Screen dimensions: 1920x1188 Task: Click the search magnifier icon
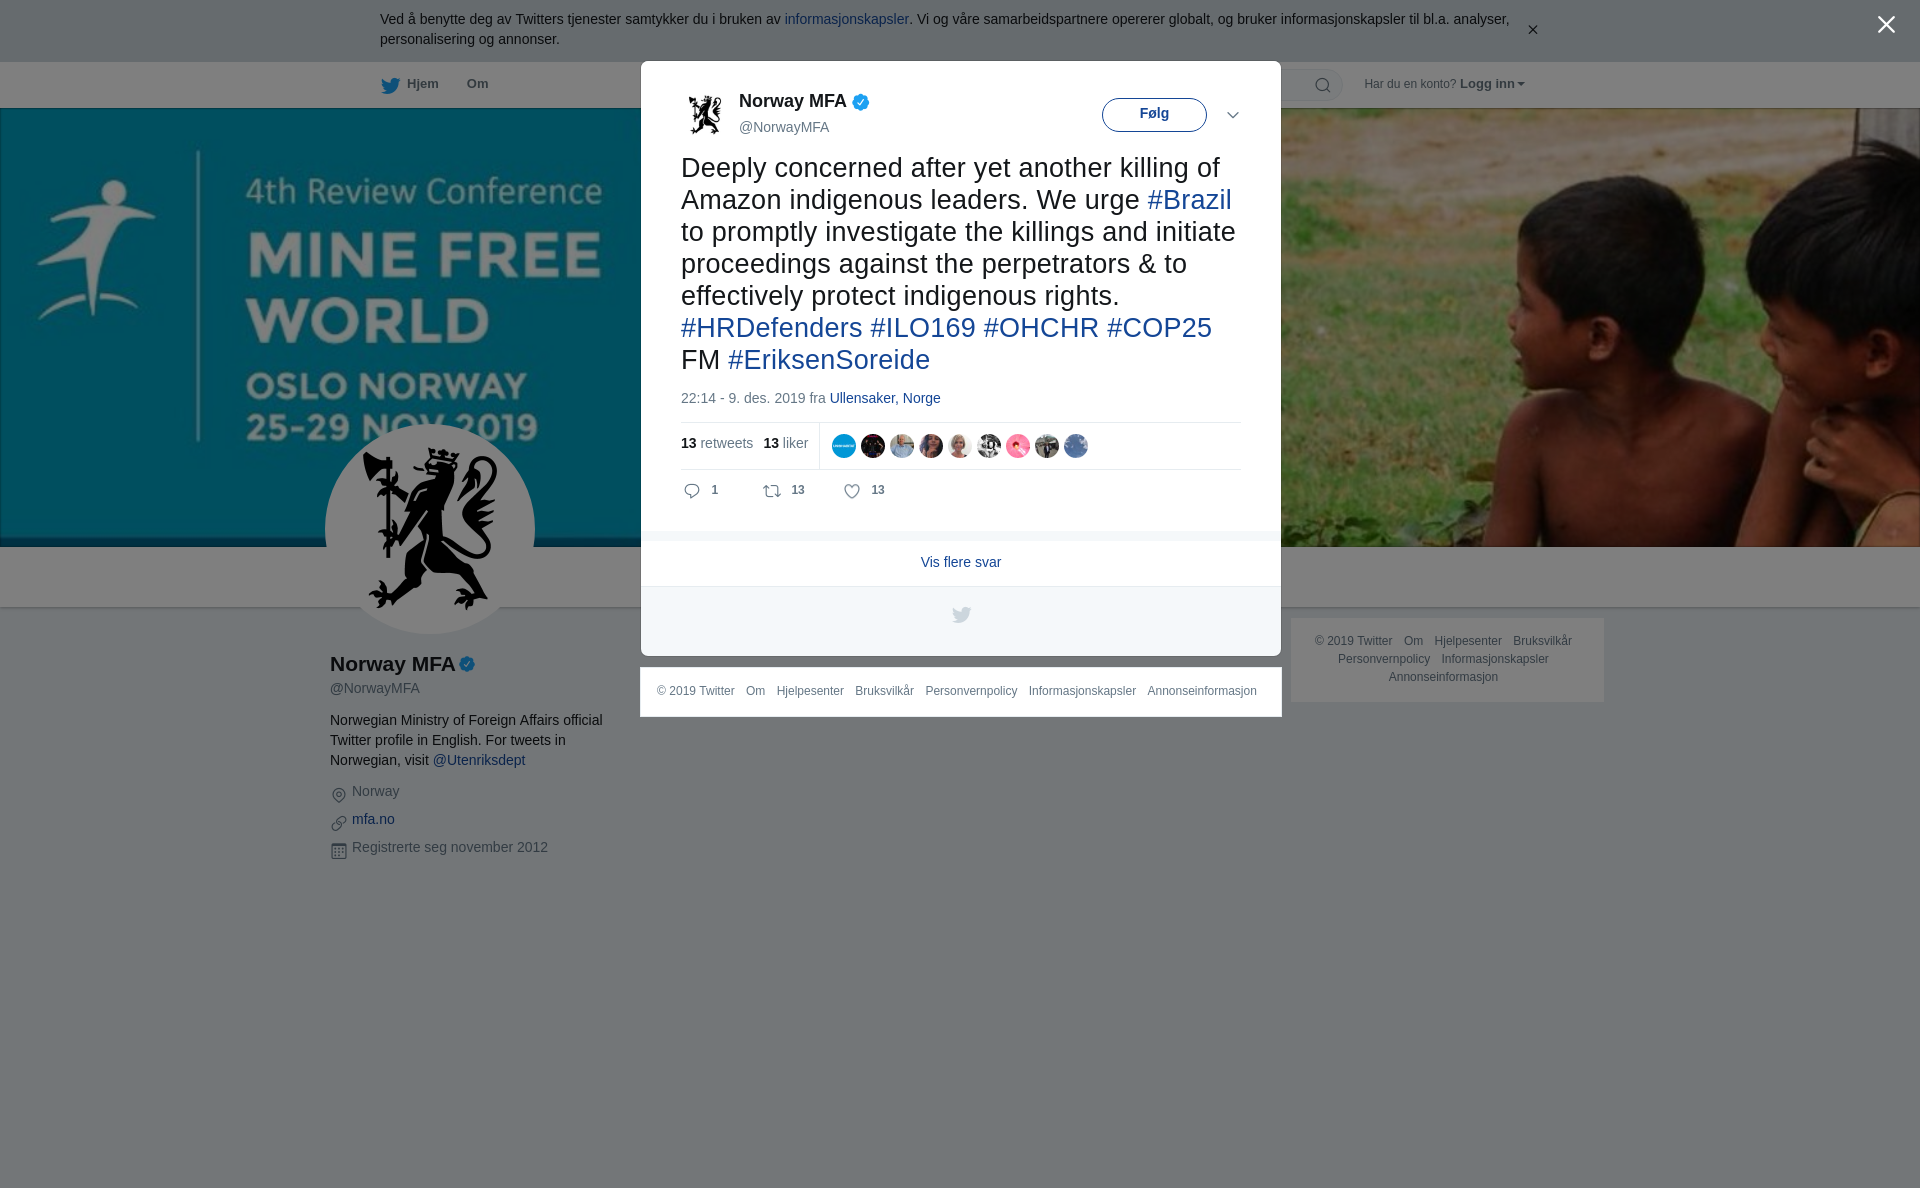1323,85
